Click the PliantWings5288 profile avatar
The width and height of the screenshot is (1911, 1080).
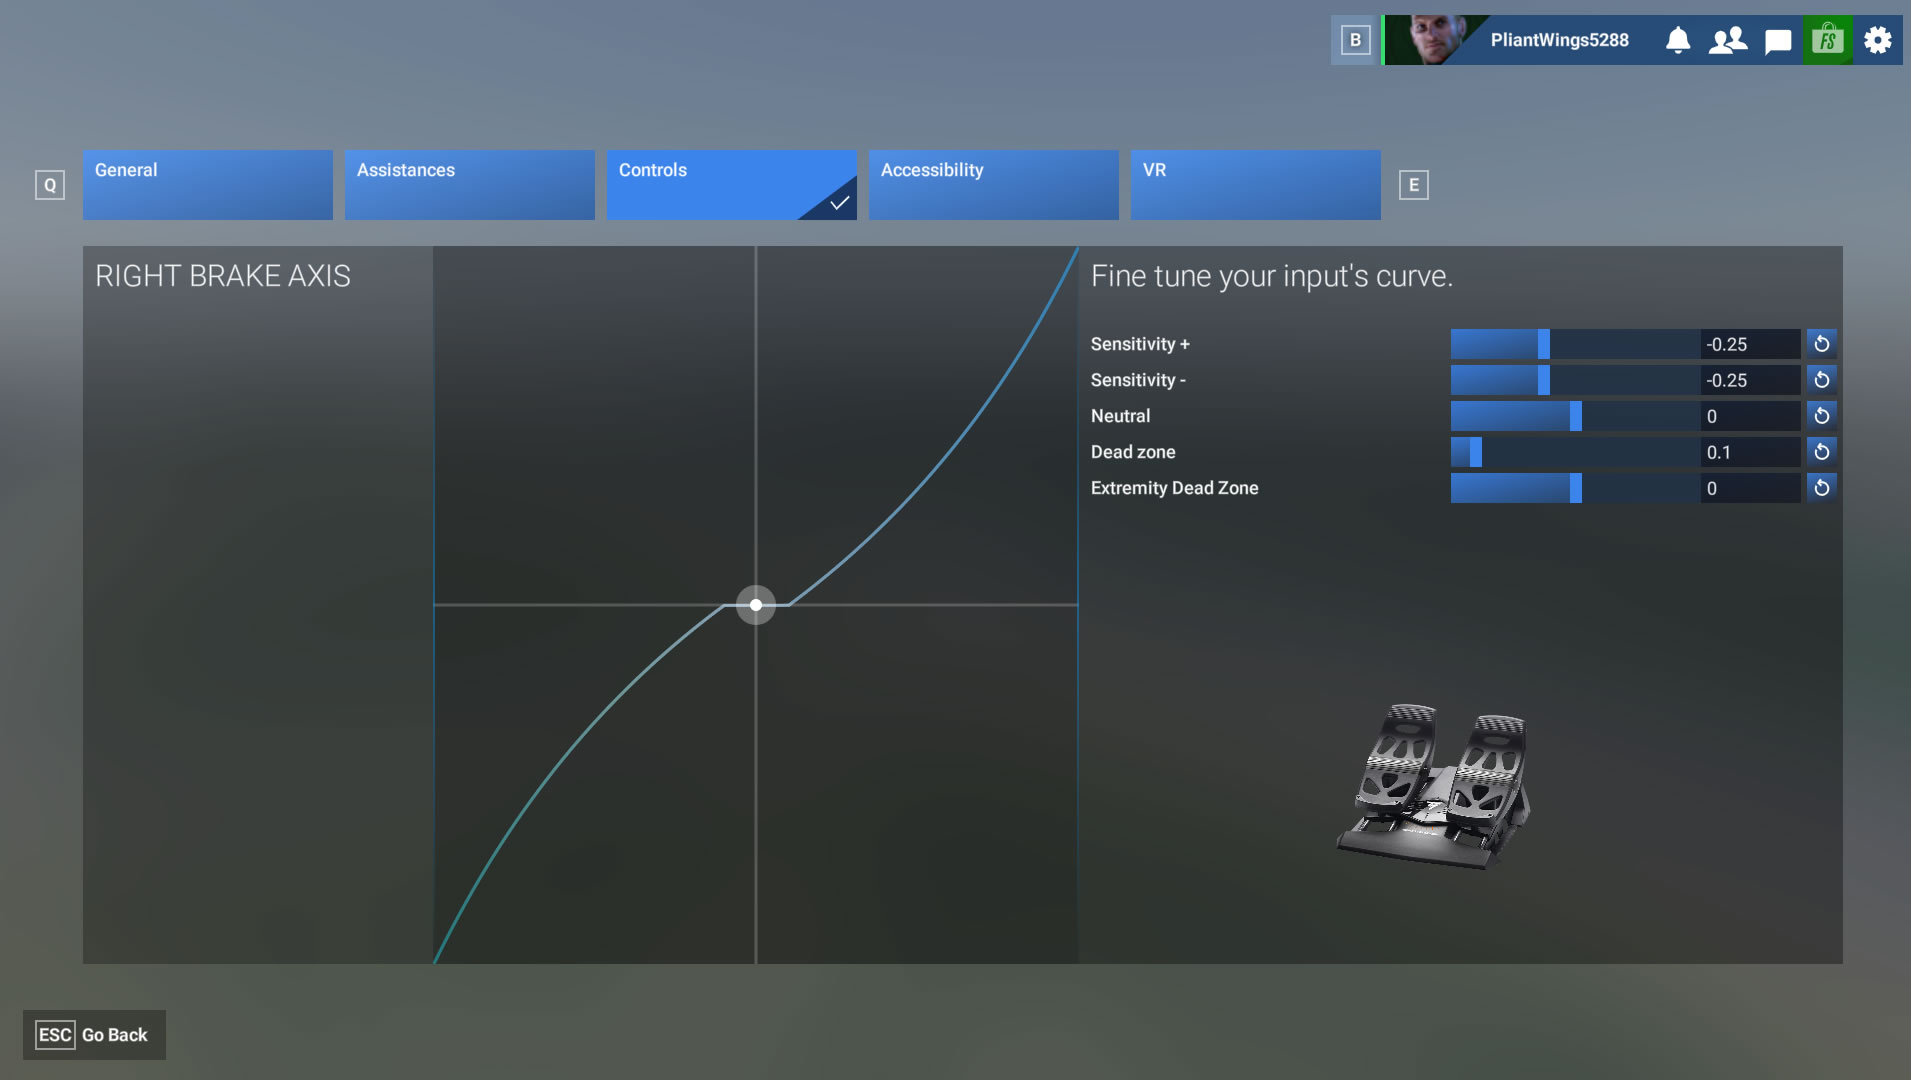(x=1435, y=40)
